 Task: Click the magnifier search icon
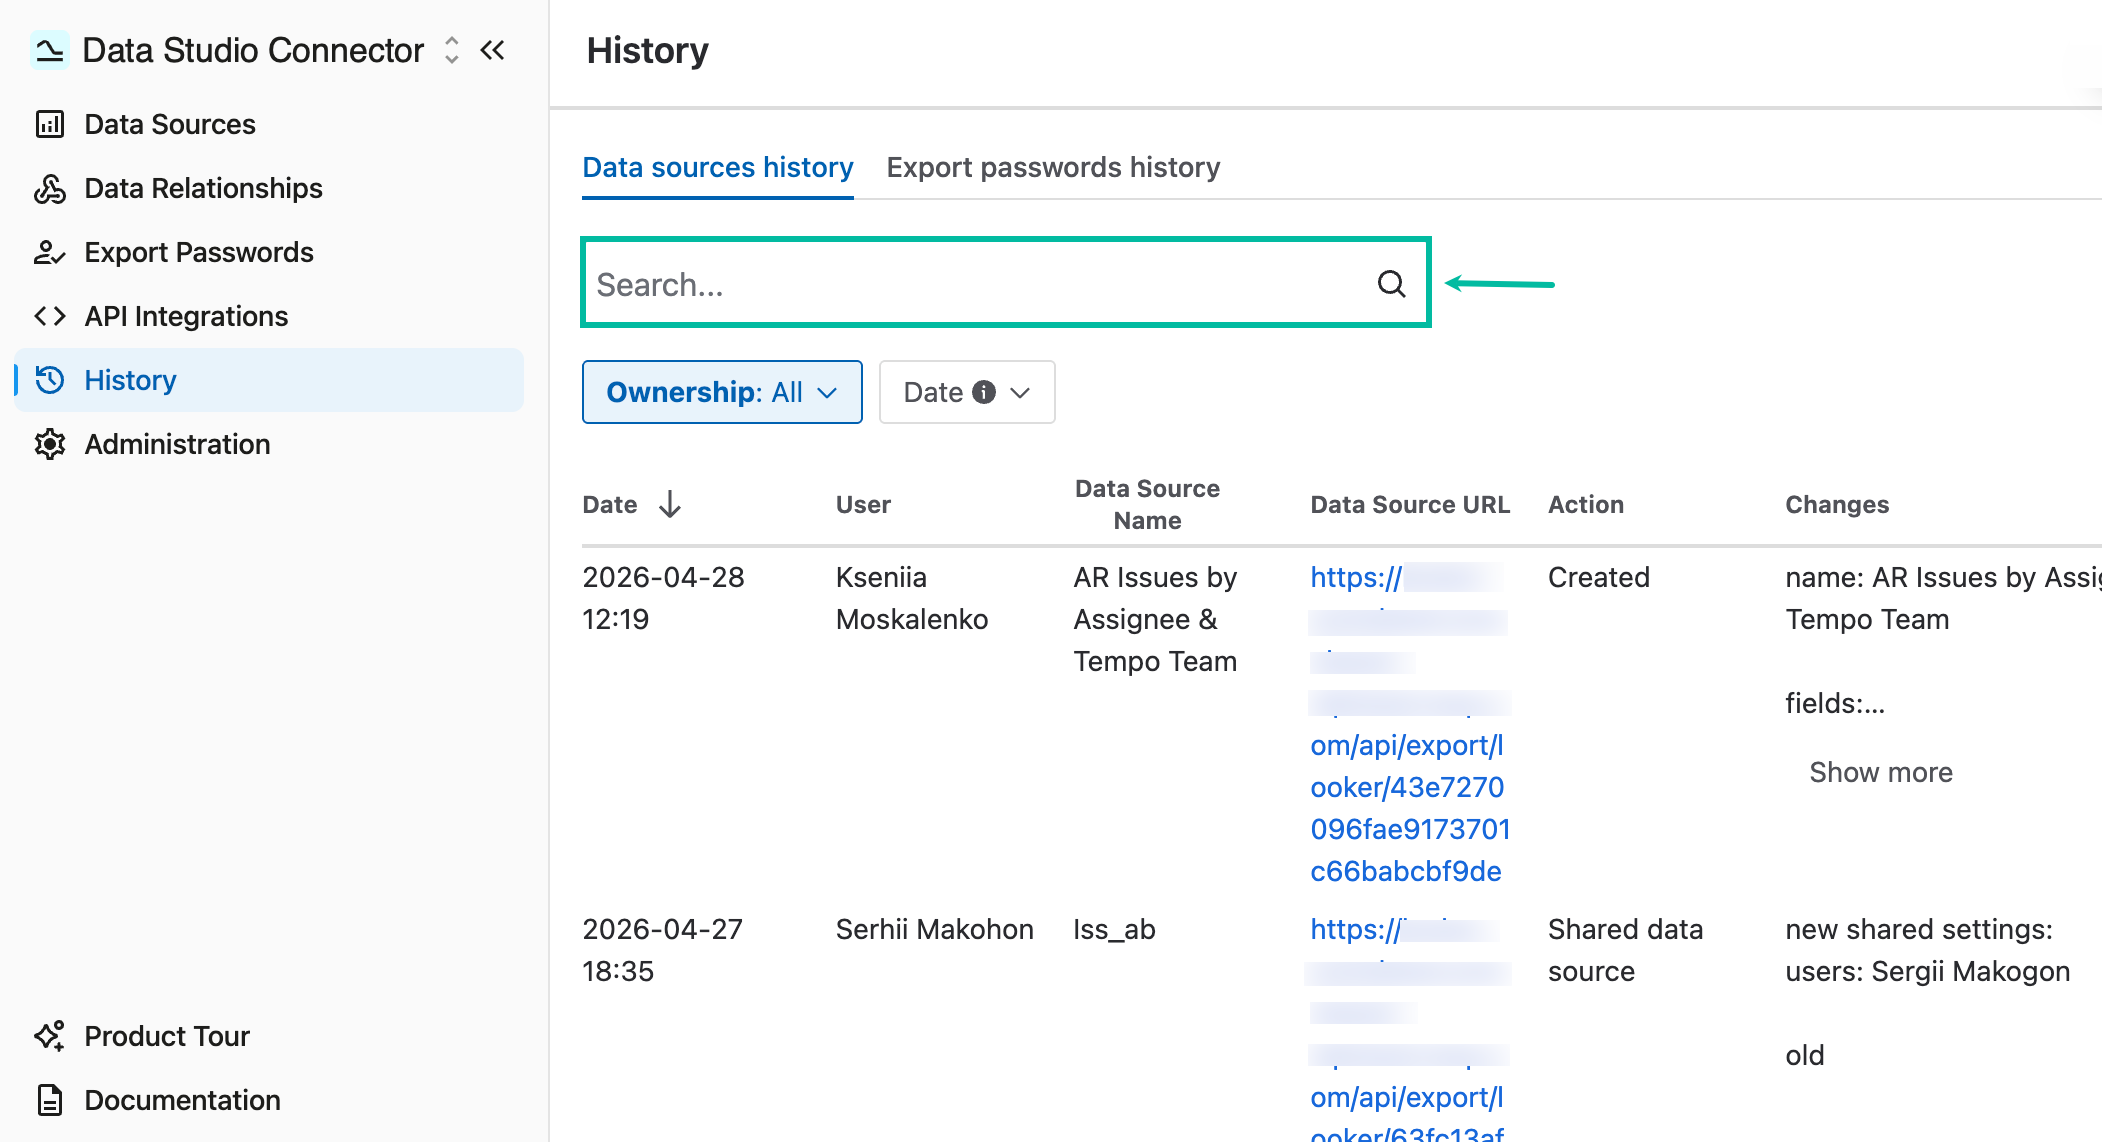[1391, 284]
